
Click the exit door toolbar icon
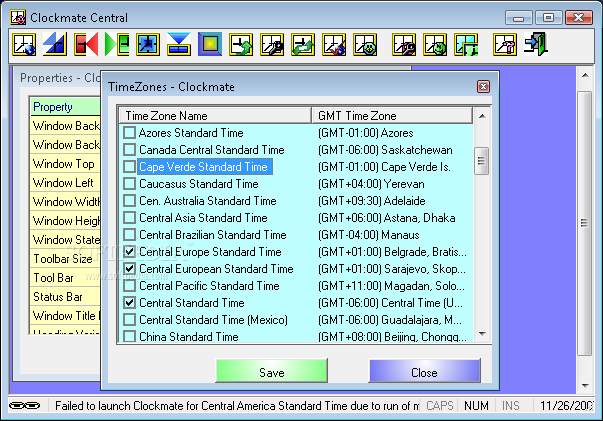(536, 45)
